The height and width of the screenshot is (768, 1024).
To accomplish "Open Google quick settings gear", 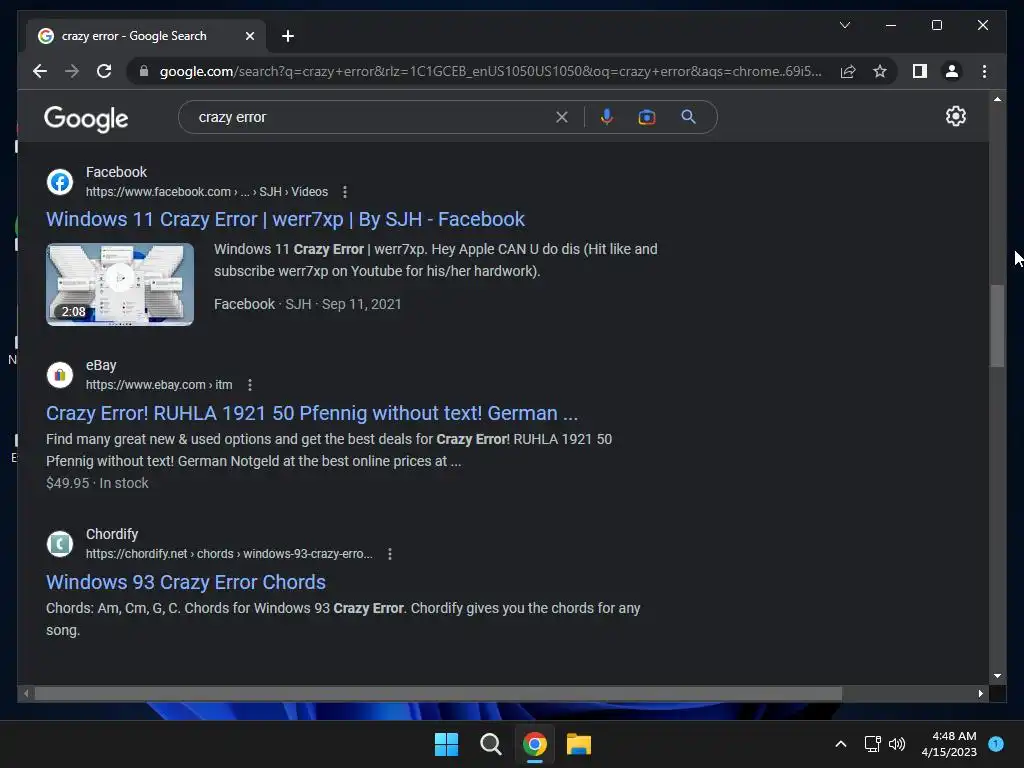I will 955,116.
